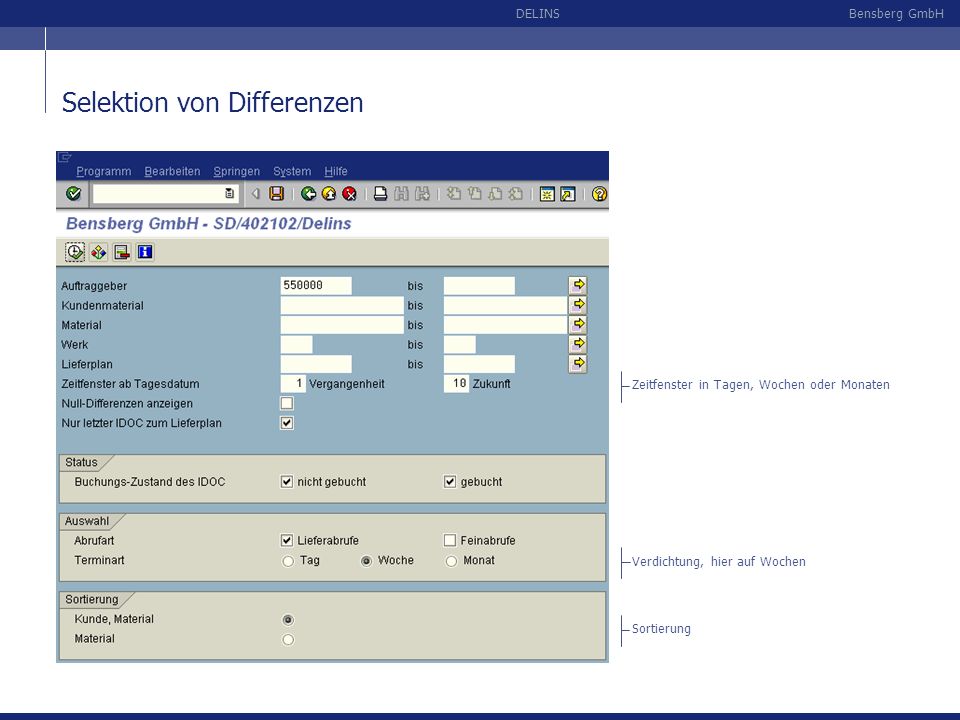Click the Kundenmaterial lower limit field

coord(342,305)
